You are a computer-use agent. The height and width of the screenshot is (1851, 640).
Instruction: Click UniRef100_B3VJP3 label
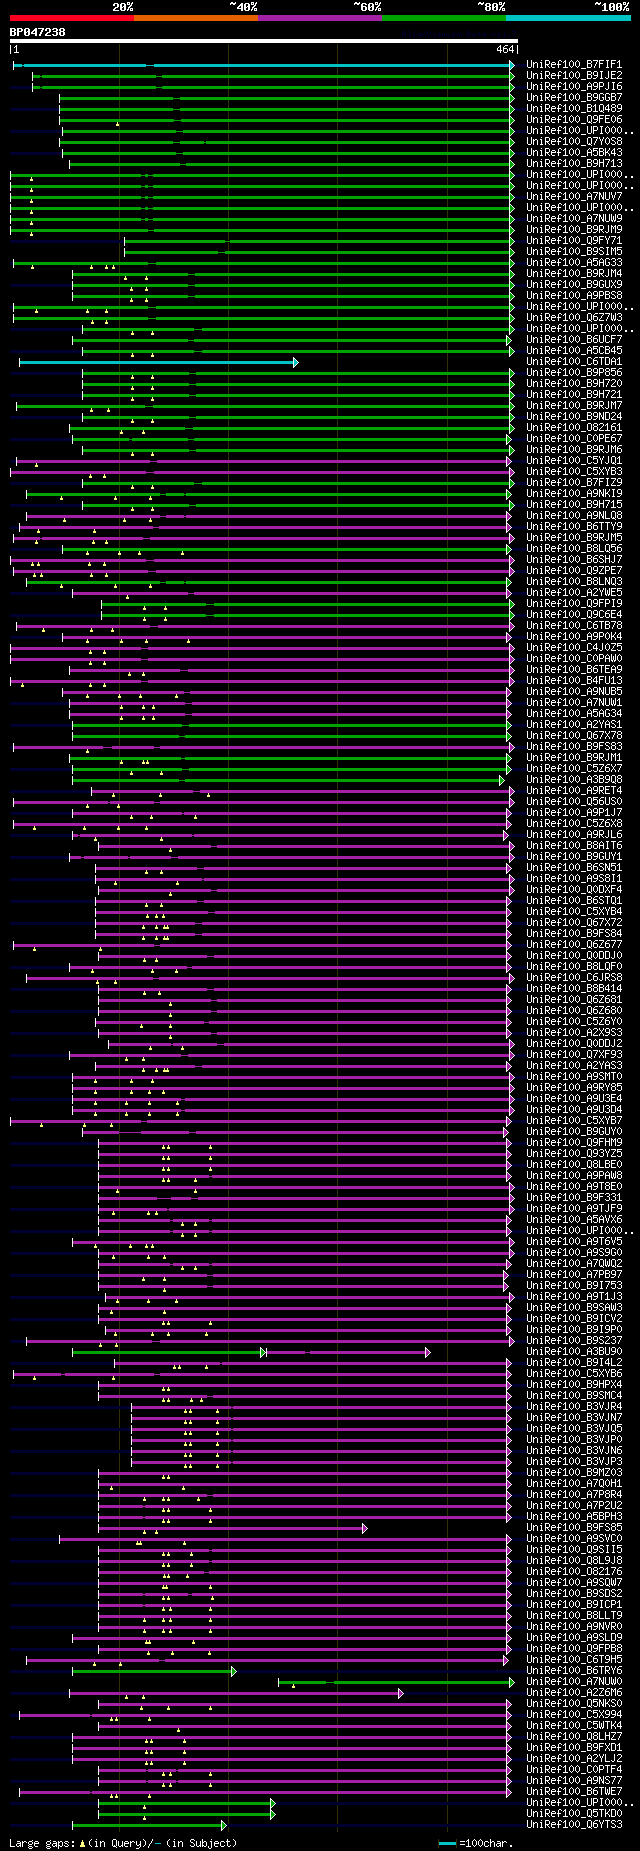[x=574, y=1462]
